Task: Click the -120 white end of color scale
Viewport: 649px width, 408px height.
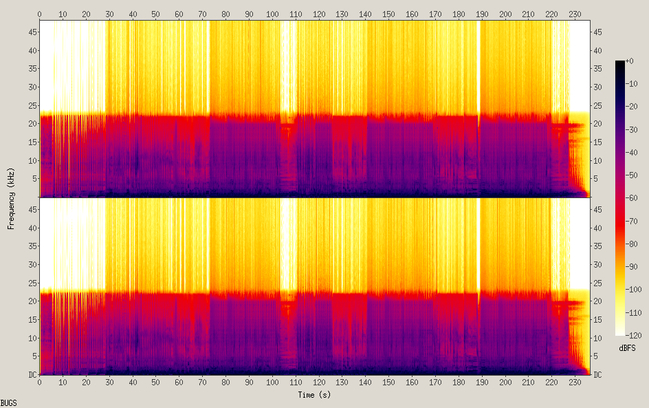Action: 620,332
